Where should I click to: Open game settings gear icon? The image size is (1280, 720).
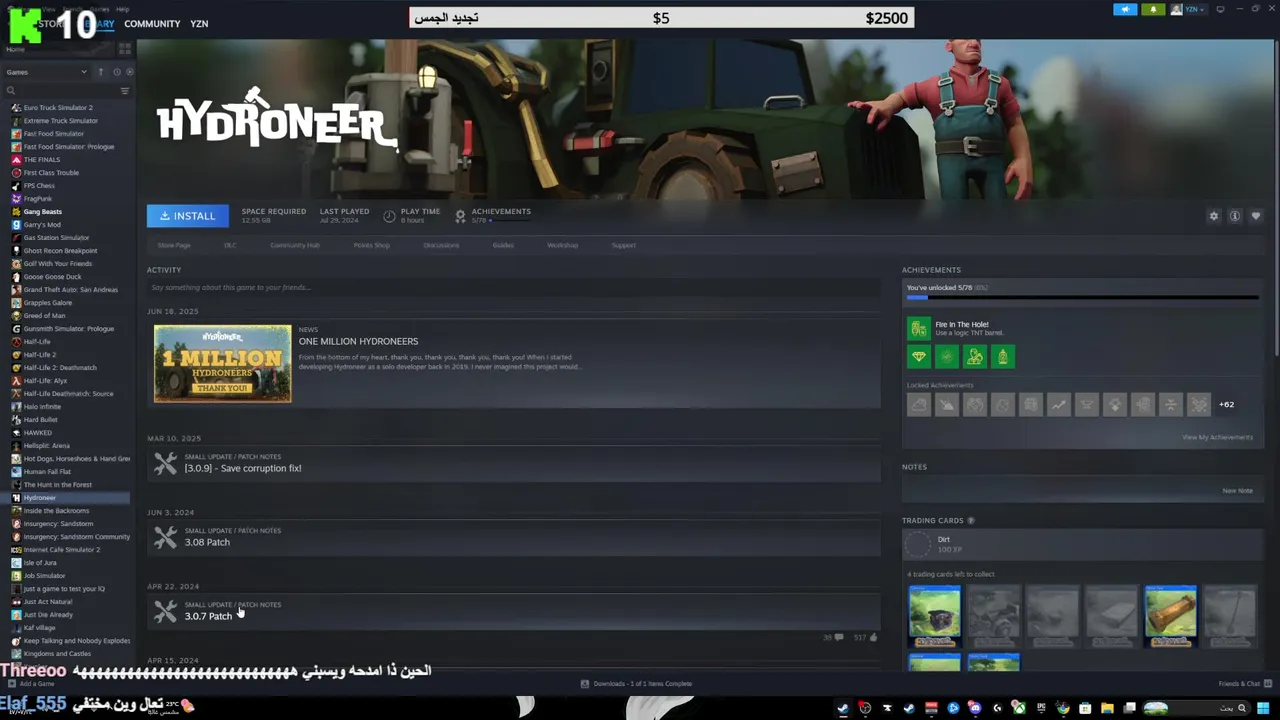[1214, 216]
